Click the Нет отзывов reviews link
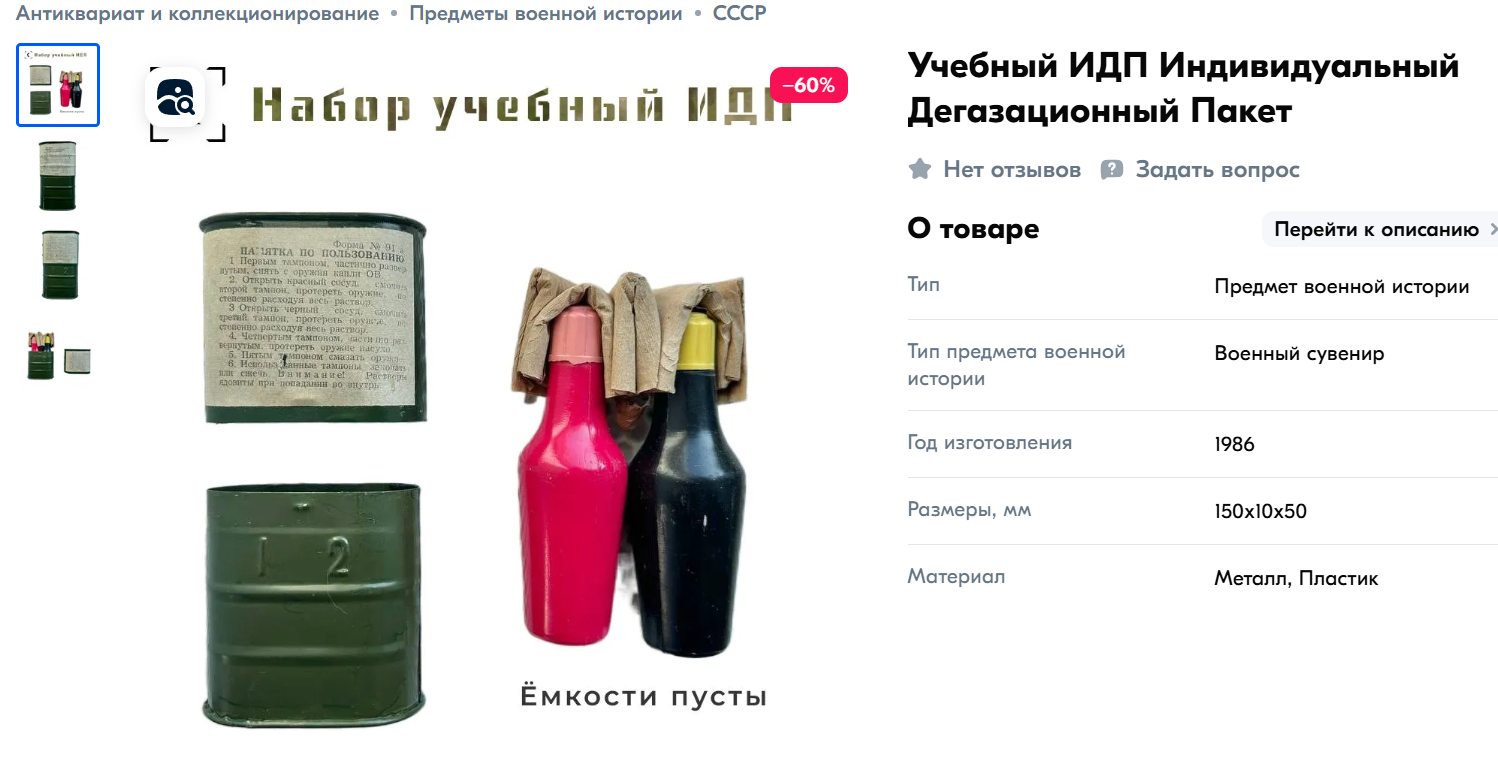The height and width of the screenshot is (784, 1498). 1012,170
